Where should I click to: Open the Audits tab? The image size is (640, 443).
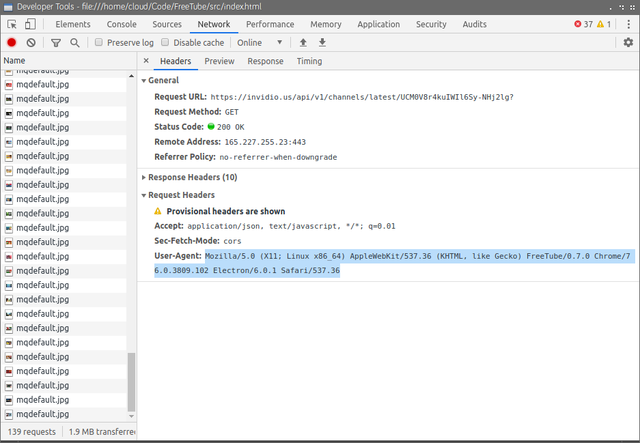click(x=474, y=24)
